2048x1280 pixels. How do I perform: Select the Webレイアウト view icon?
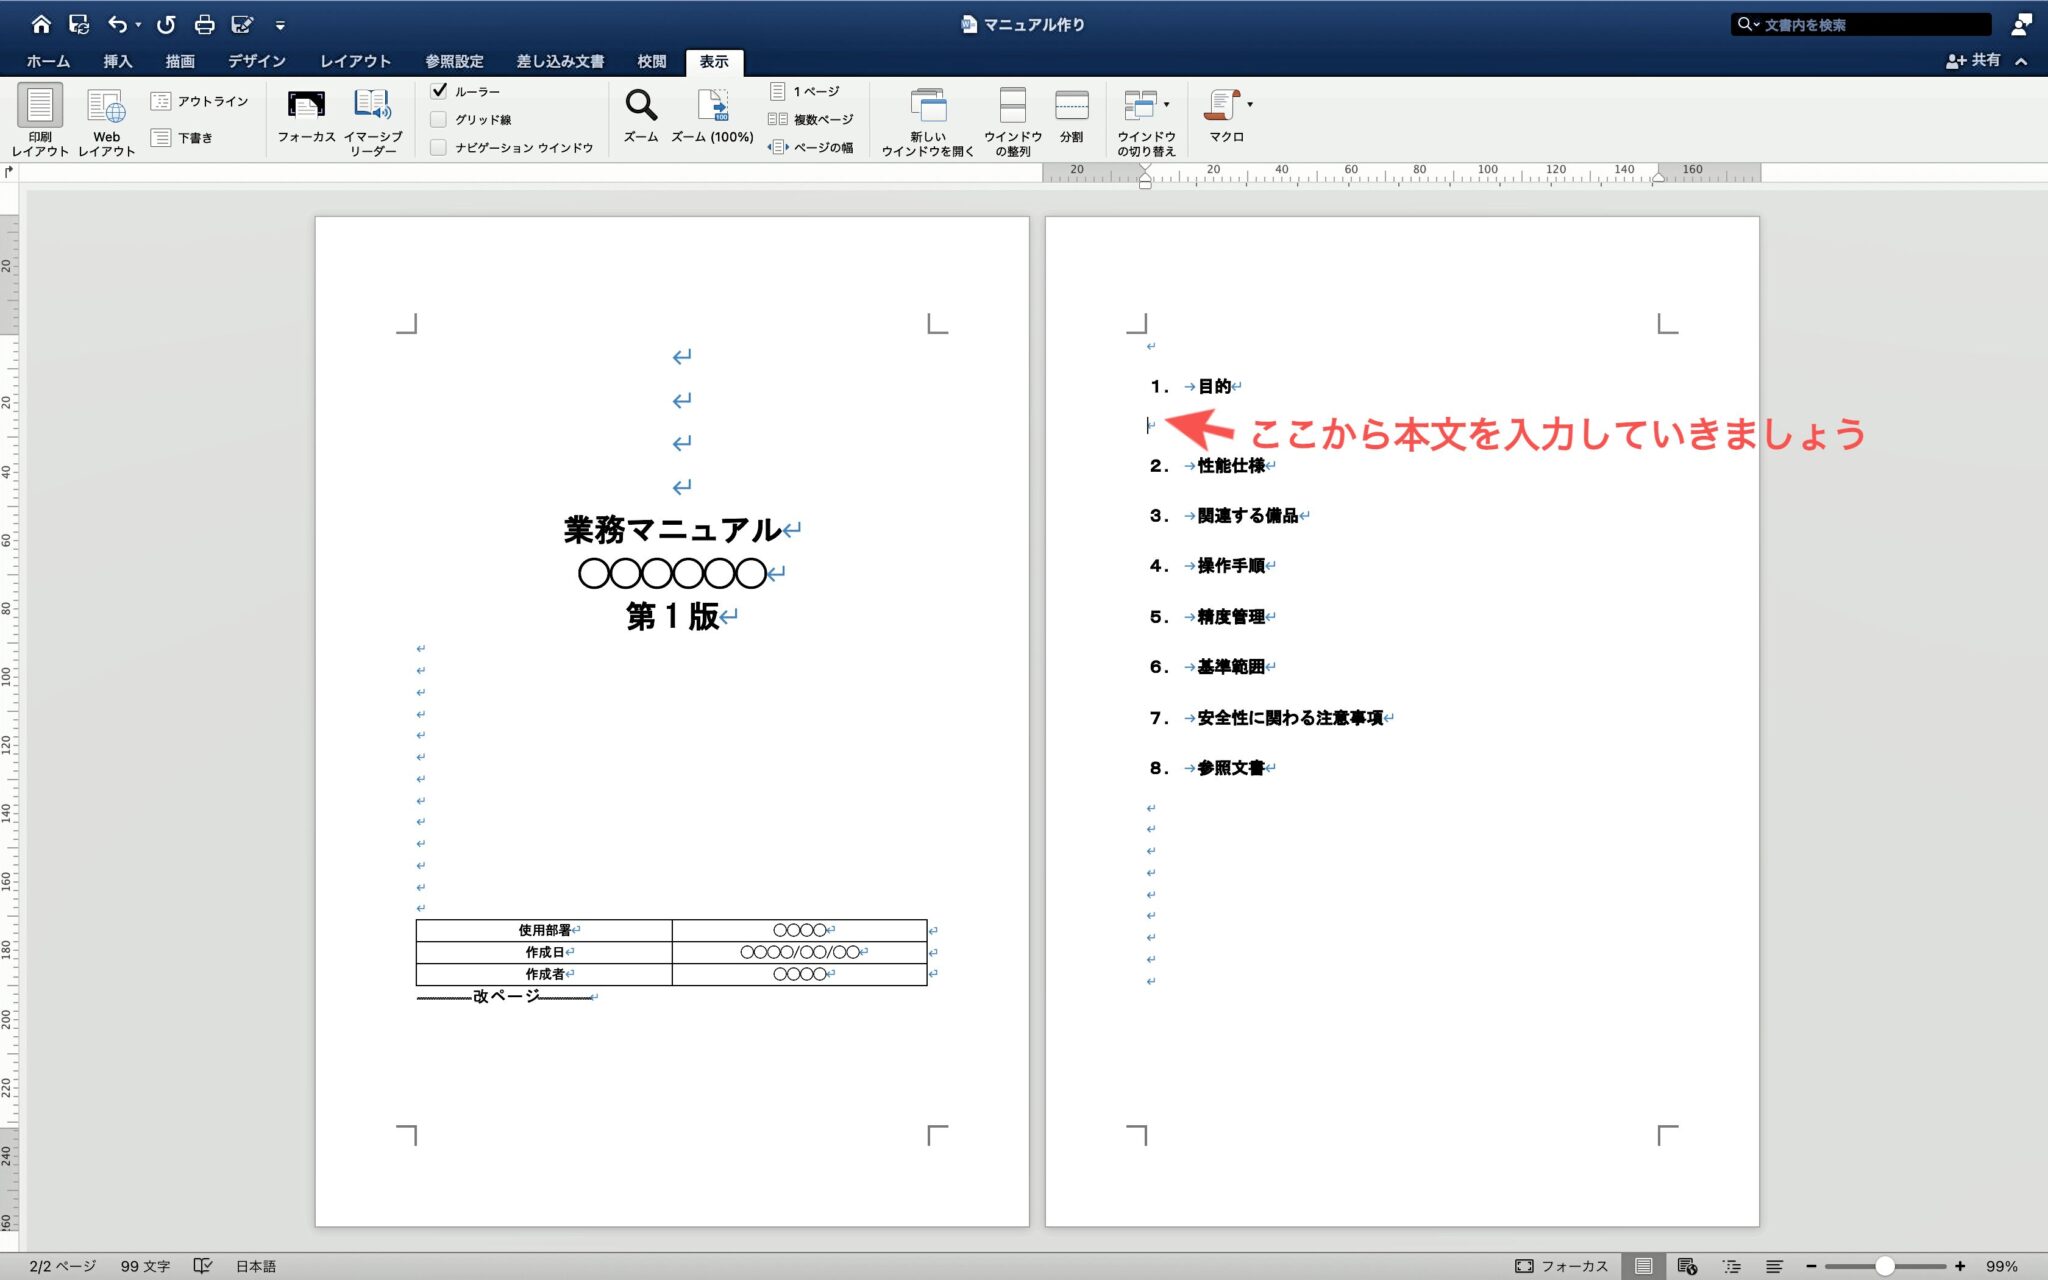click(x=104, y=115)
